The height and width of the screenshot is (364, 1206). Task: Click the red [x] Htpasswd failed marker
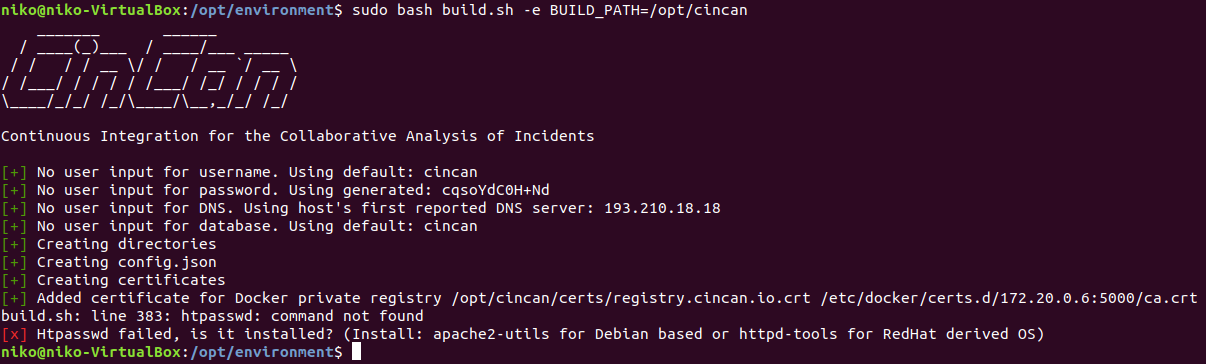tap(14, 334)
